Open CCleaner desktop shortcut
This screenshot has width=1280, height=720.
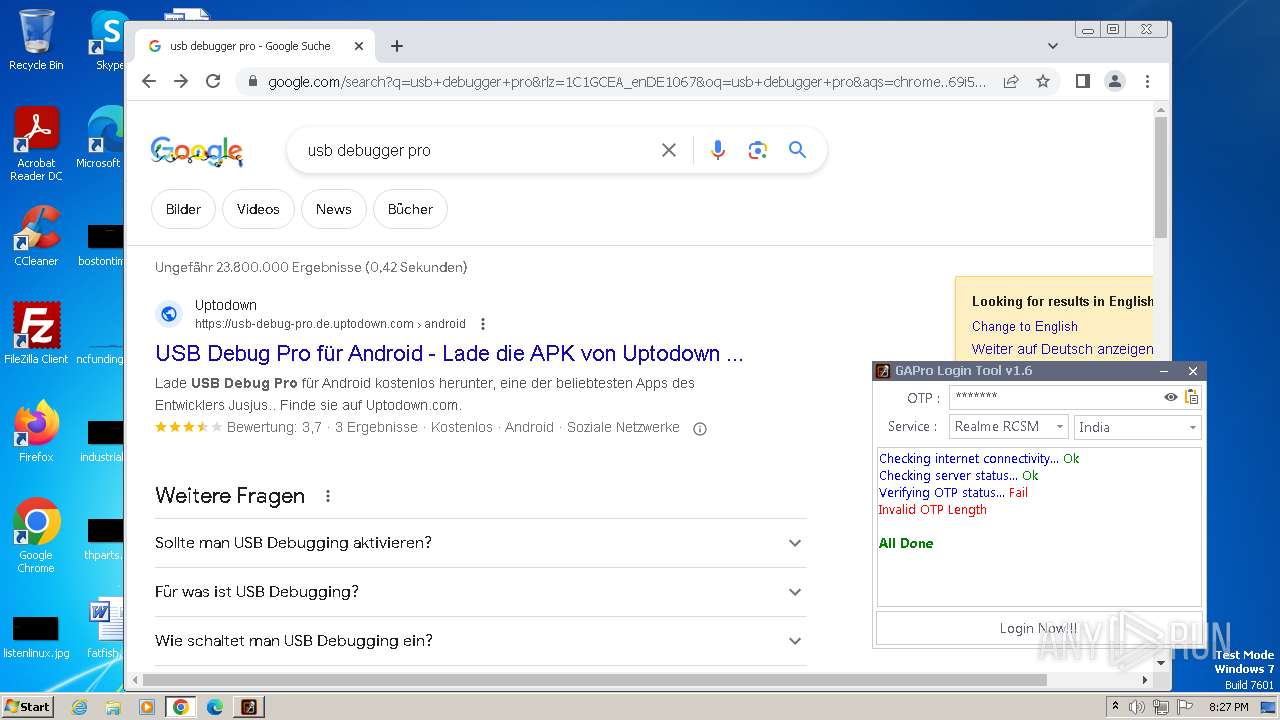36,236
